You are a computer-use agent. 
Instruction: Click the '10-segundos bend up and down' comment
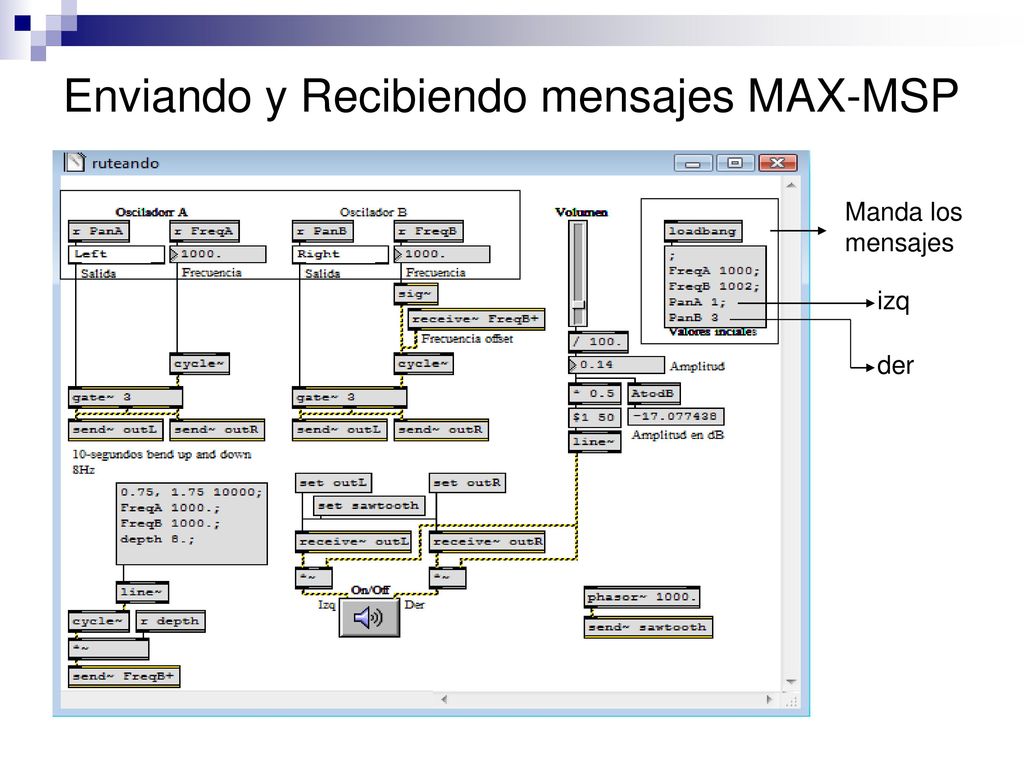[161, 454]
